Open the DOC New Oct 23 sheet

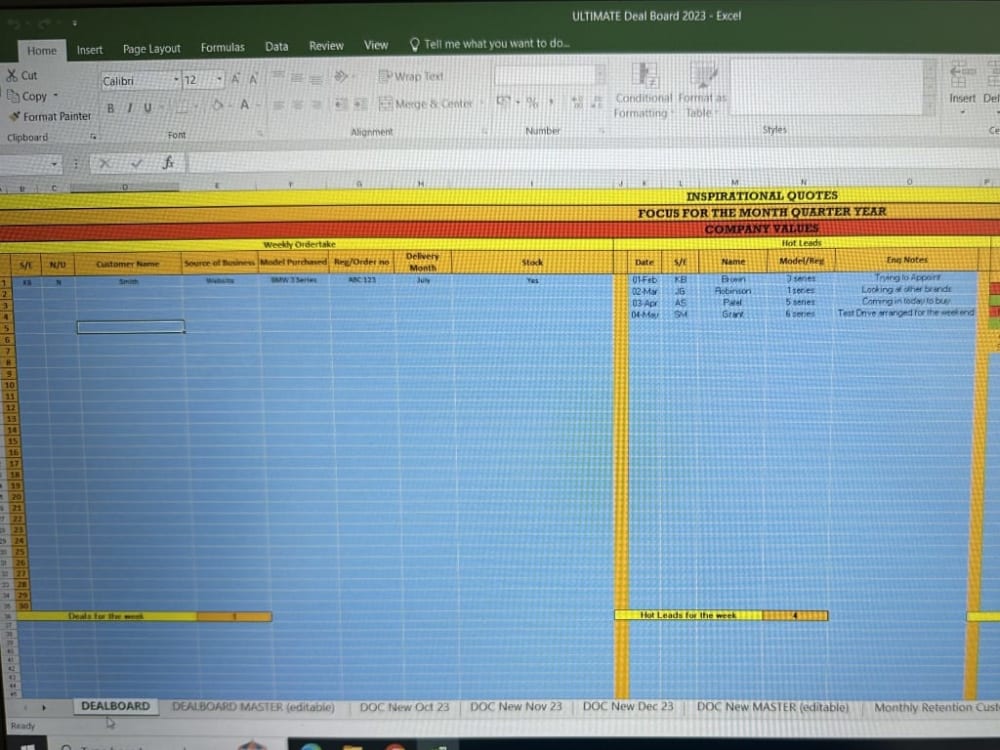coord(404,707)
